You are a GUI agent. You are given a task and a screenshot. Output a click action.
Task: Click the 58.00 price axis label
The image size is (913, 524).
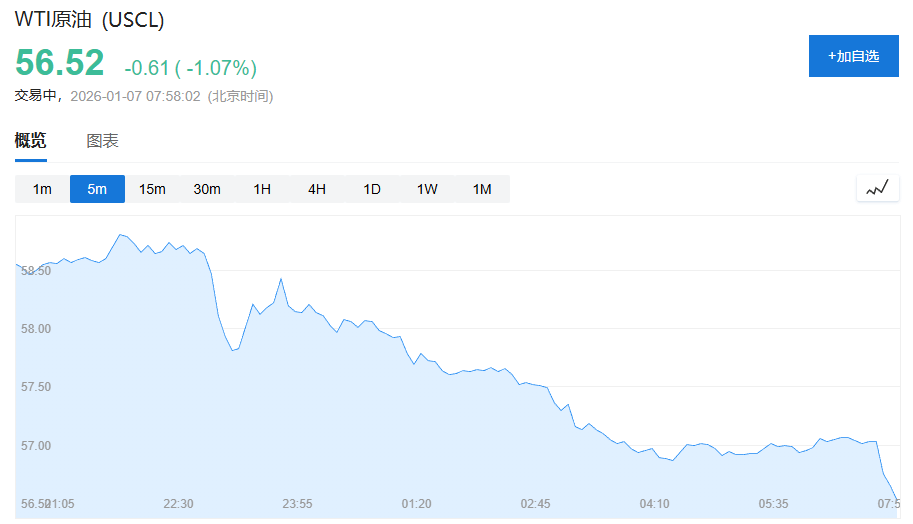37,329
